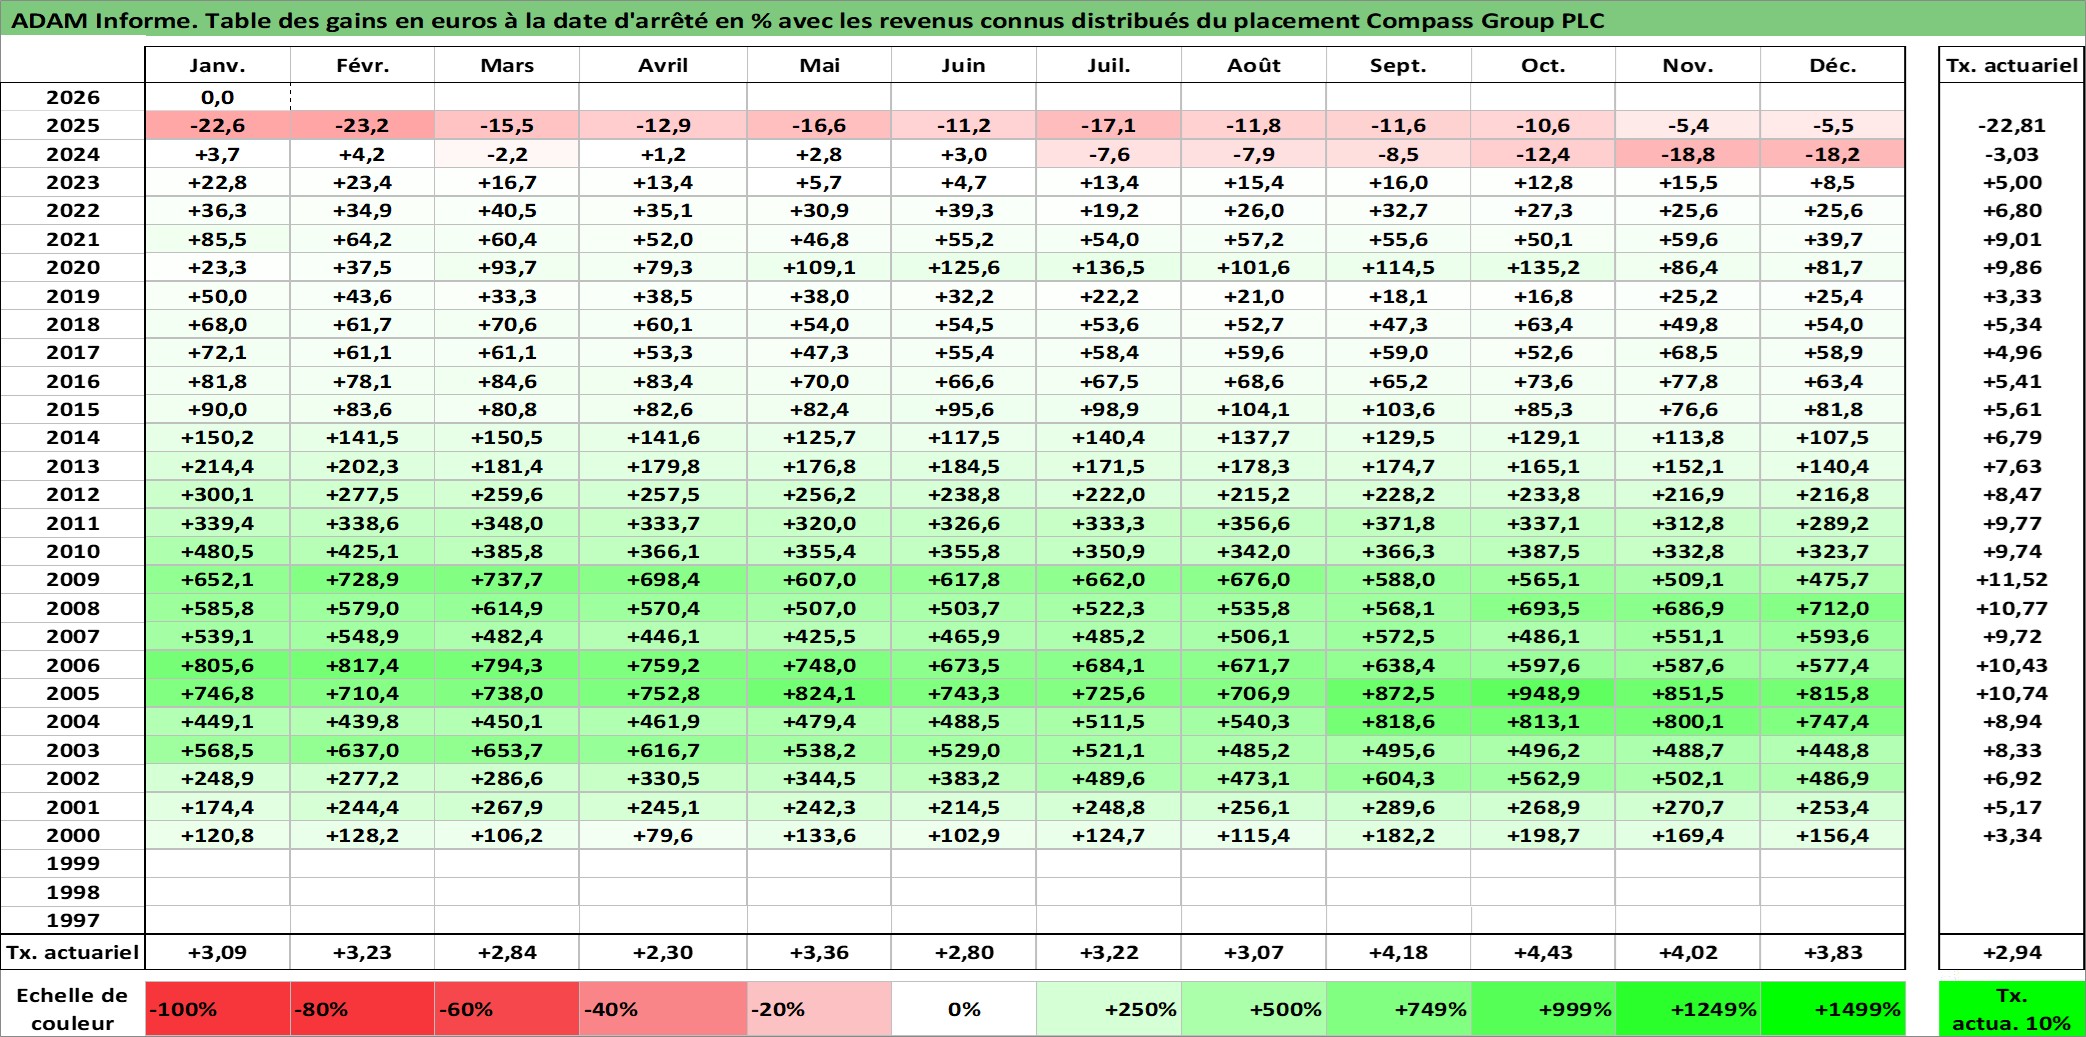Select the +817,4 cell in row 2006
The width and height of the screenshot is (2086, 1037).
(362, 665)
